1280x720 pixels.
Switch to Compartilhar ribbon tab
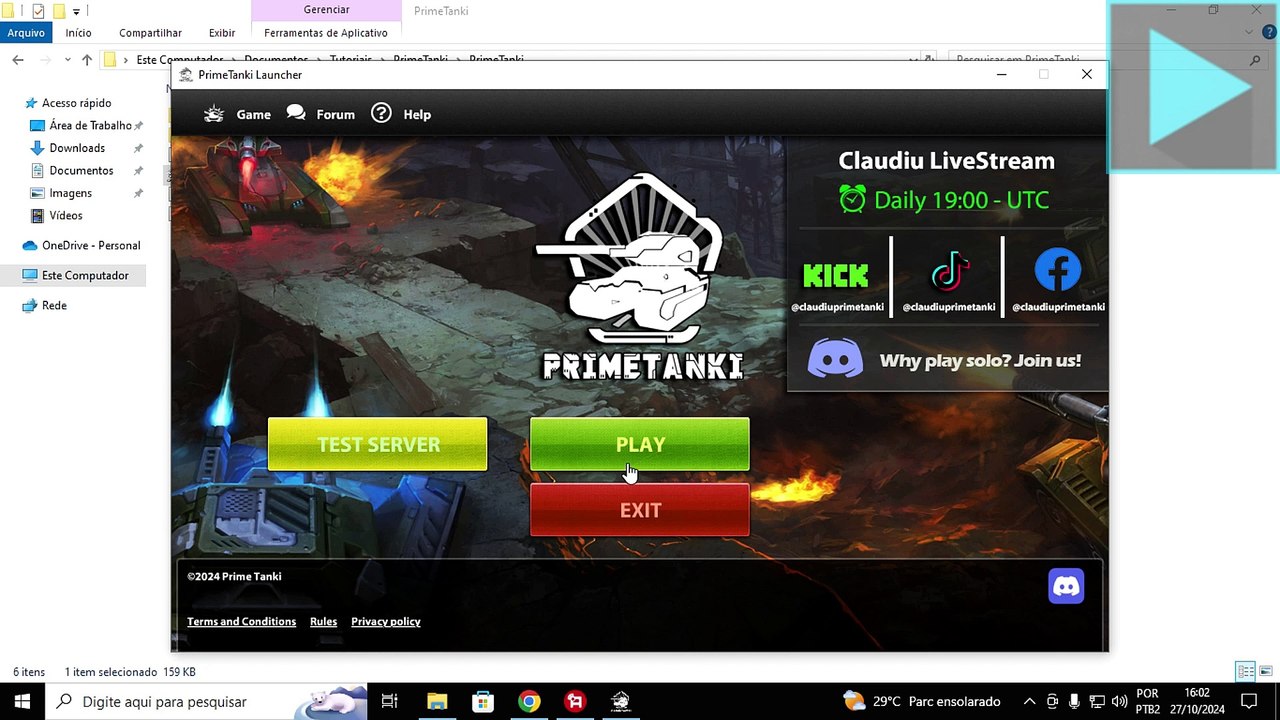[x=150, y=33]
